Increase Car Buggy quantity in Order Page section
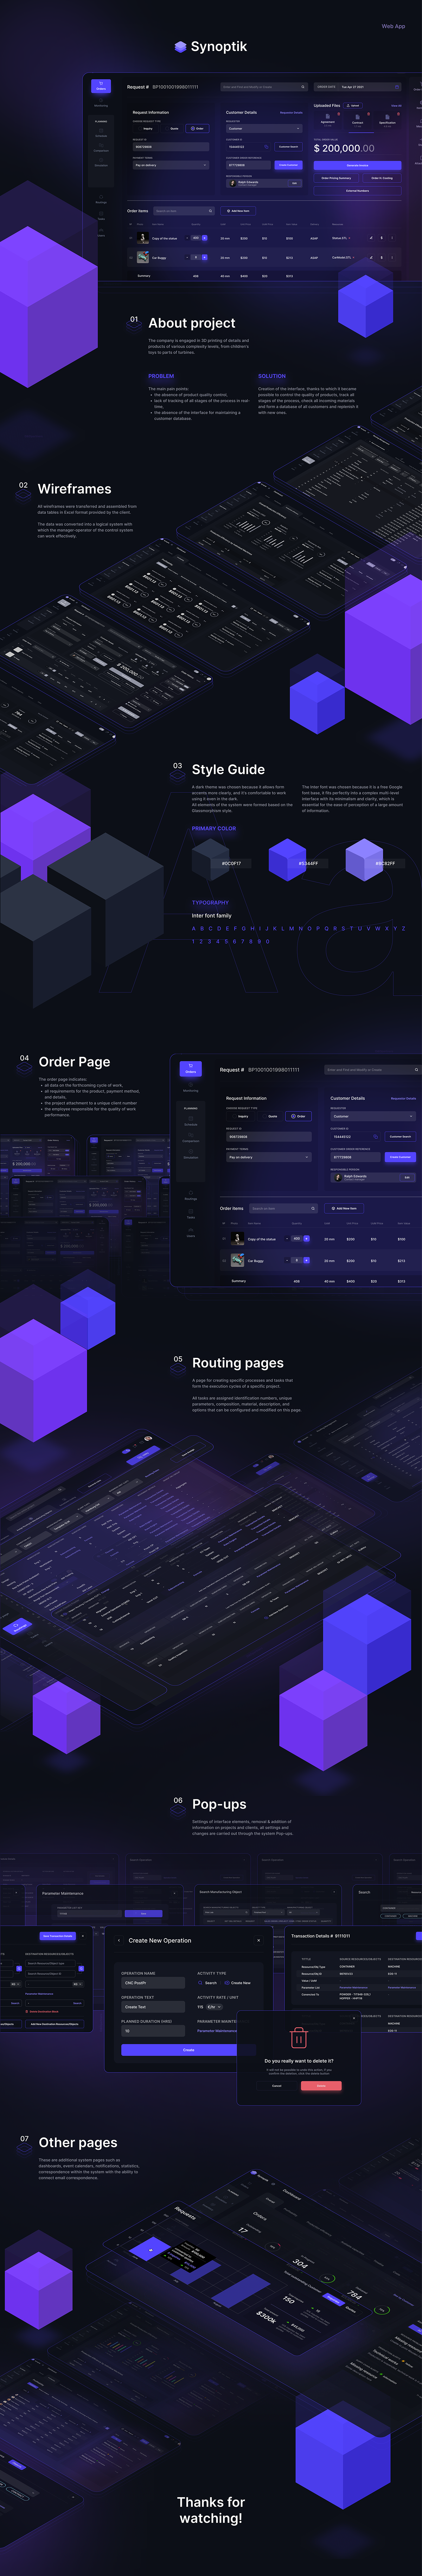422x2576 pixels. point(306,1260)
